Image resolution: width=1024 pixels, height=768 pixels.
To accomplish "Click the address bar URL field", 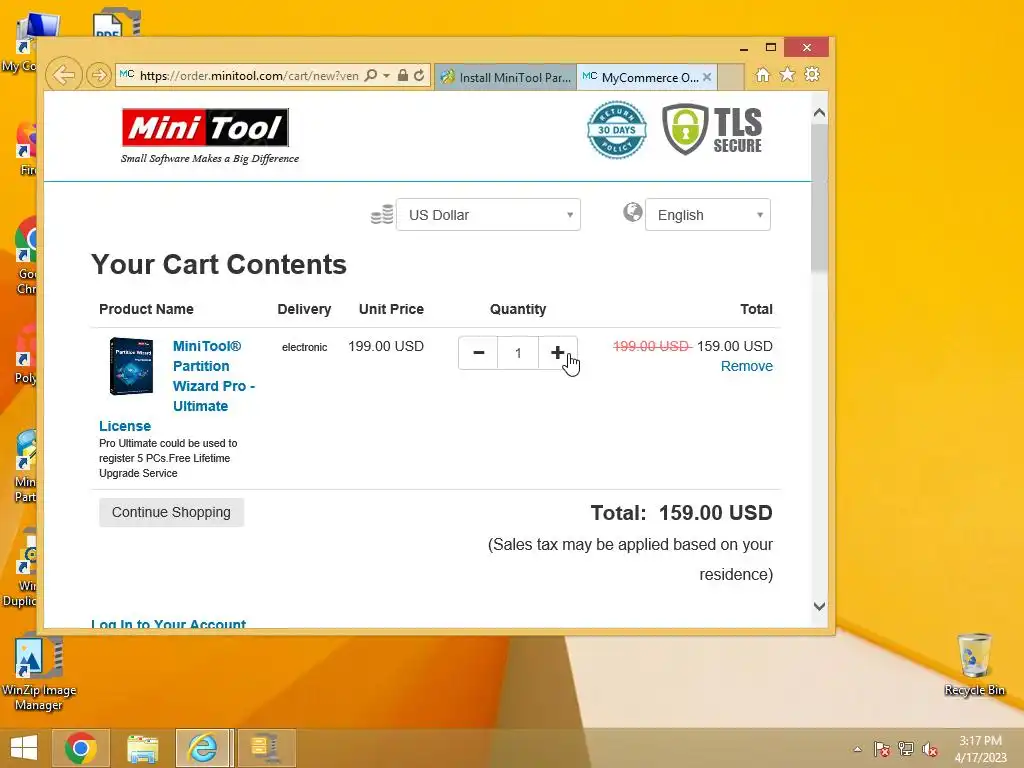I will (249, 76).
